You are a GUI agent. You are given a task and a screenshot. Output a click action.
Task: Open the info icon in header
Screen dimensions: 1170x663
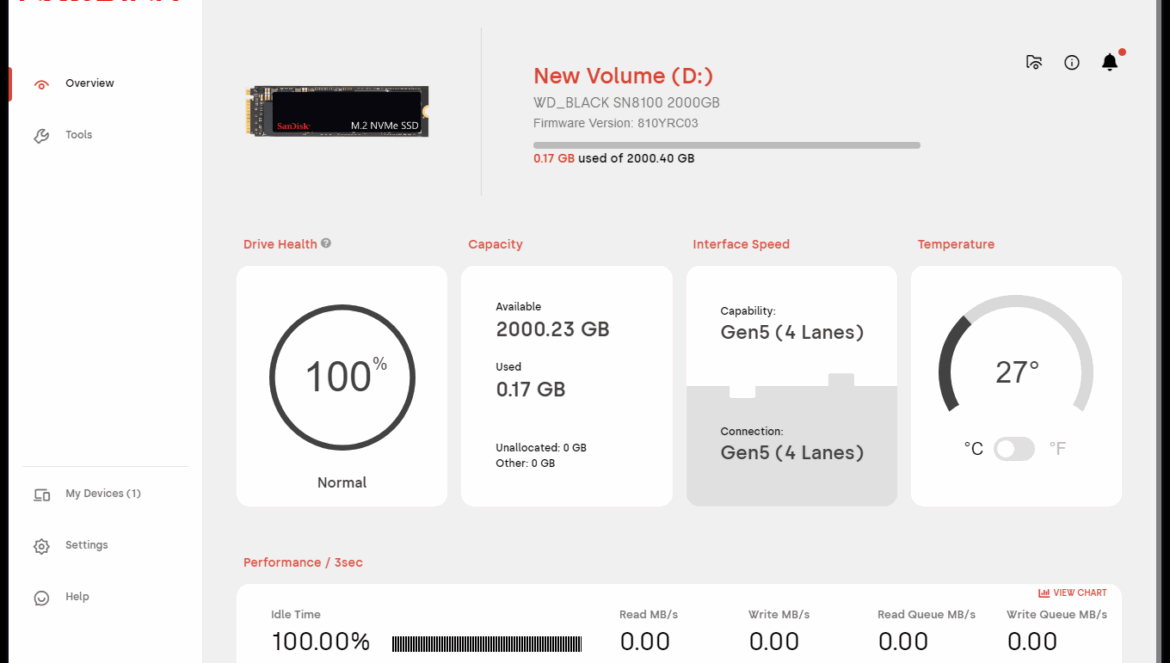click(1072, 63)
